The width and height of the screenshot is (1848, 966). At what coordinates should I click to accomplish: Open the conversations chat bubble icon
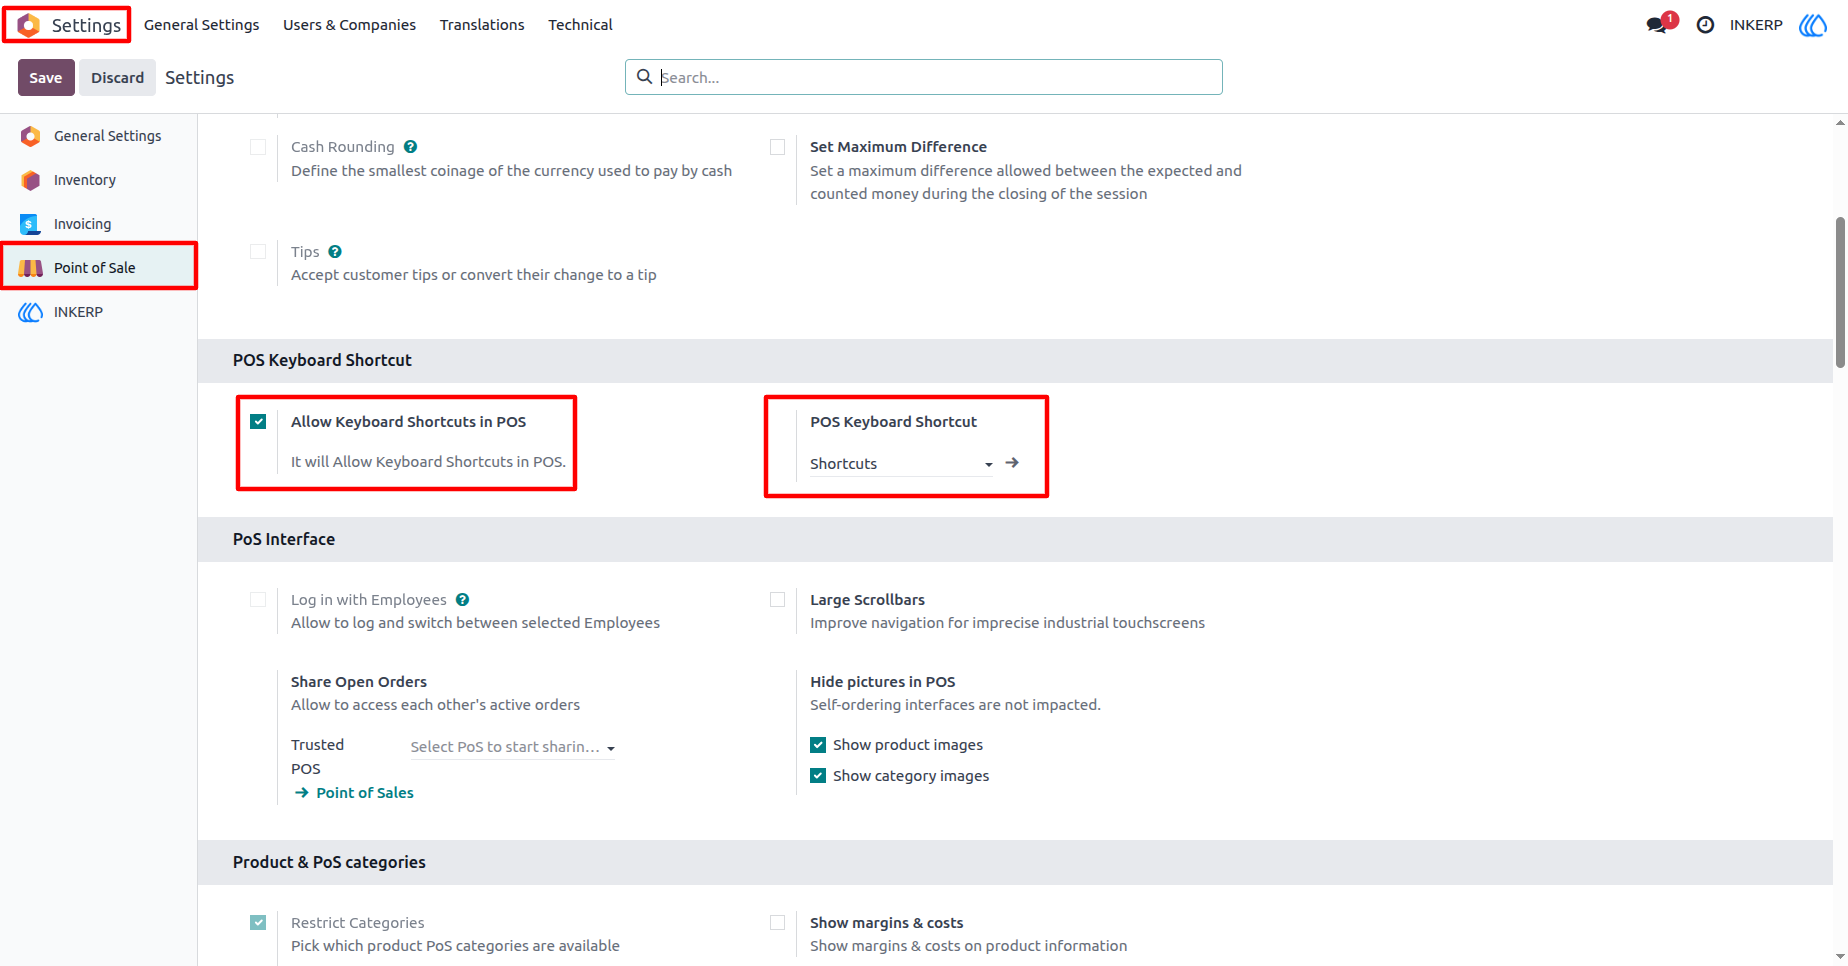click(x=1656, y=25)
